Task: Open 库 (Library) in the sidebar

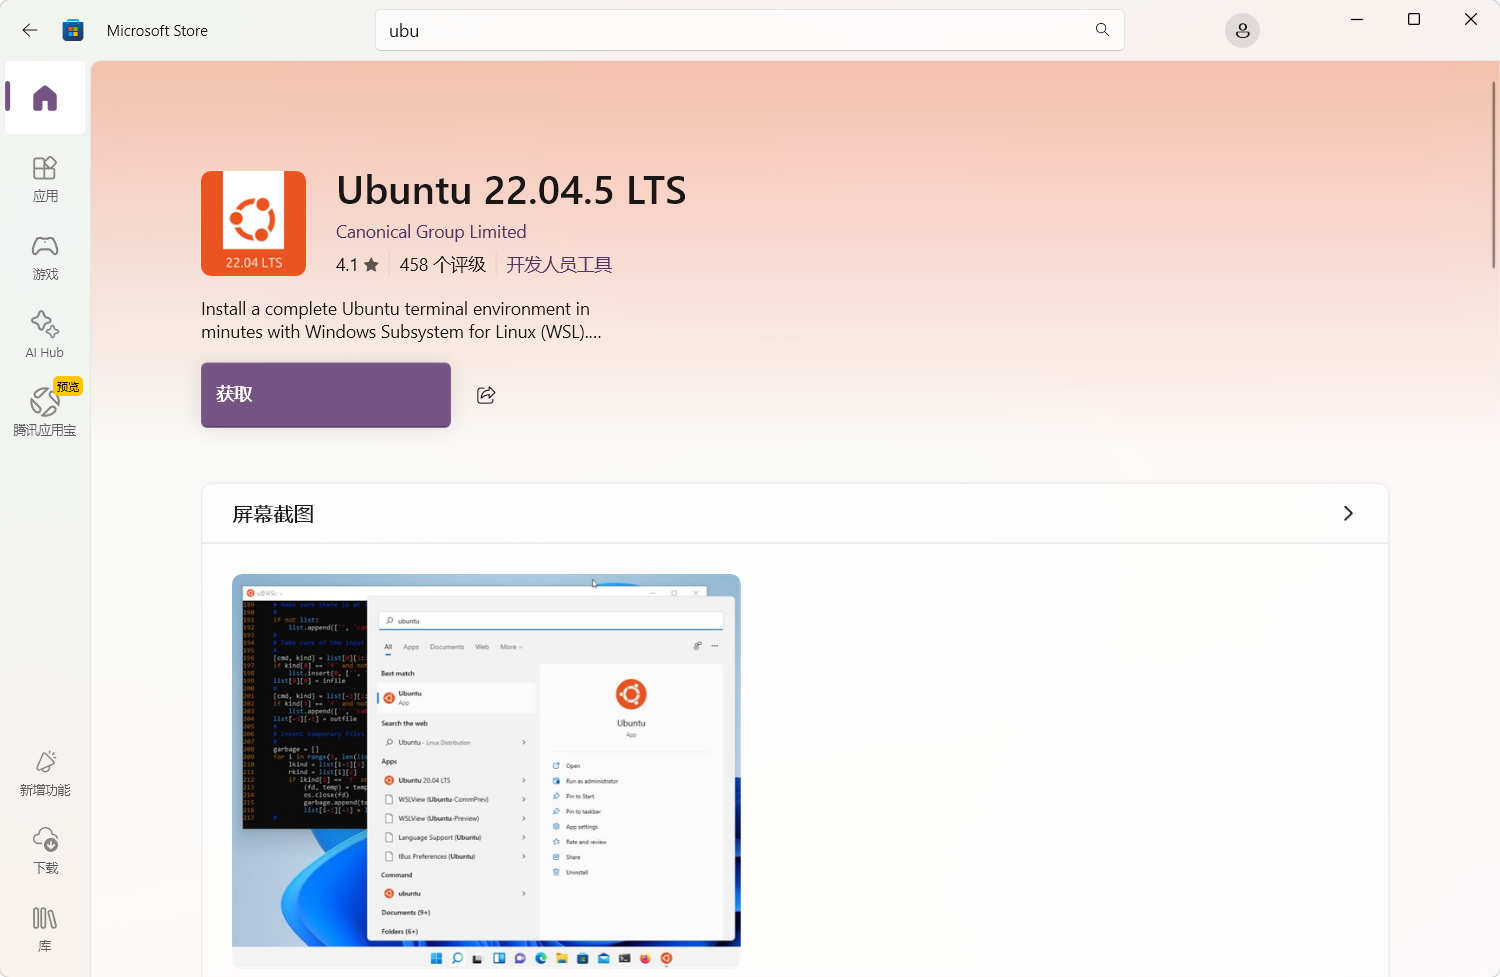Action: coord(45,929)
